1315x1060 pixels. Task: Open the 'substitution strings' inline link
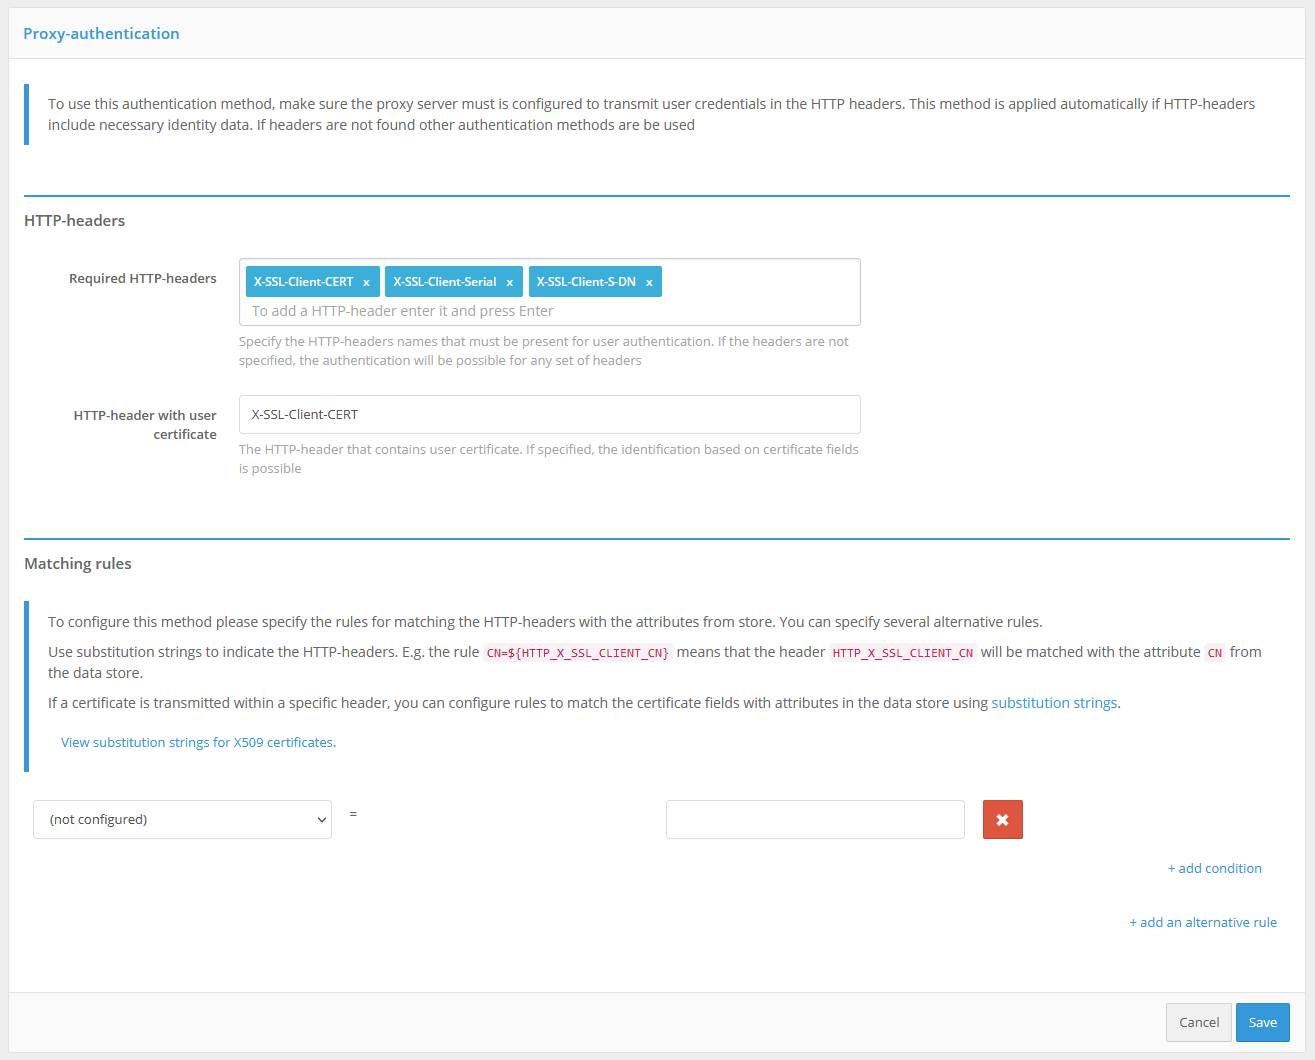pos(1054,703)
